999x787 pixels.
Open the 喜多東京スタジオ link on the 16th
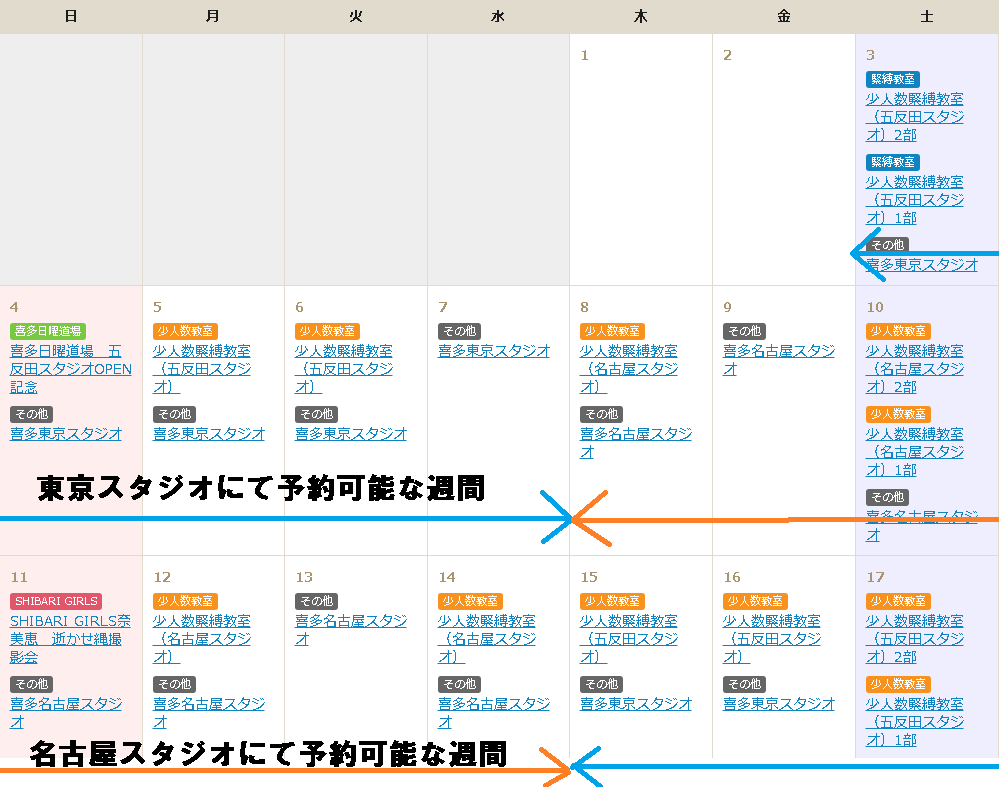[778, 704]
